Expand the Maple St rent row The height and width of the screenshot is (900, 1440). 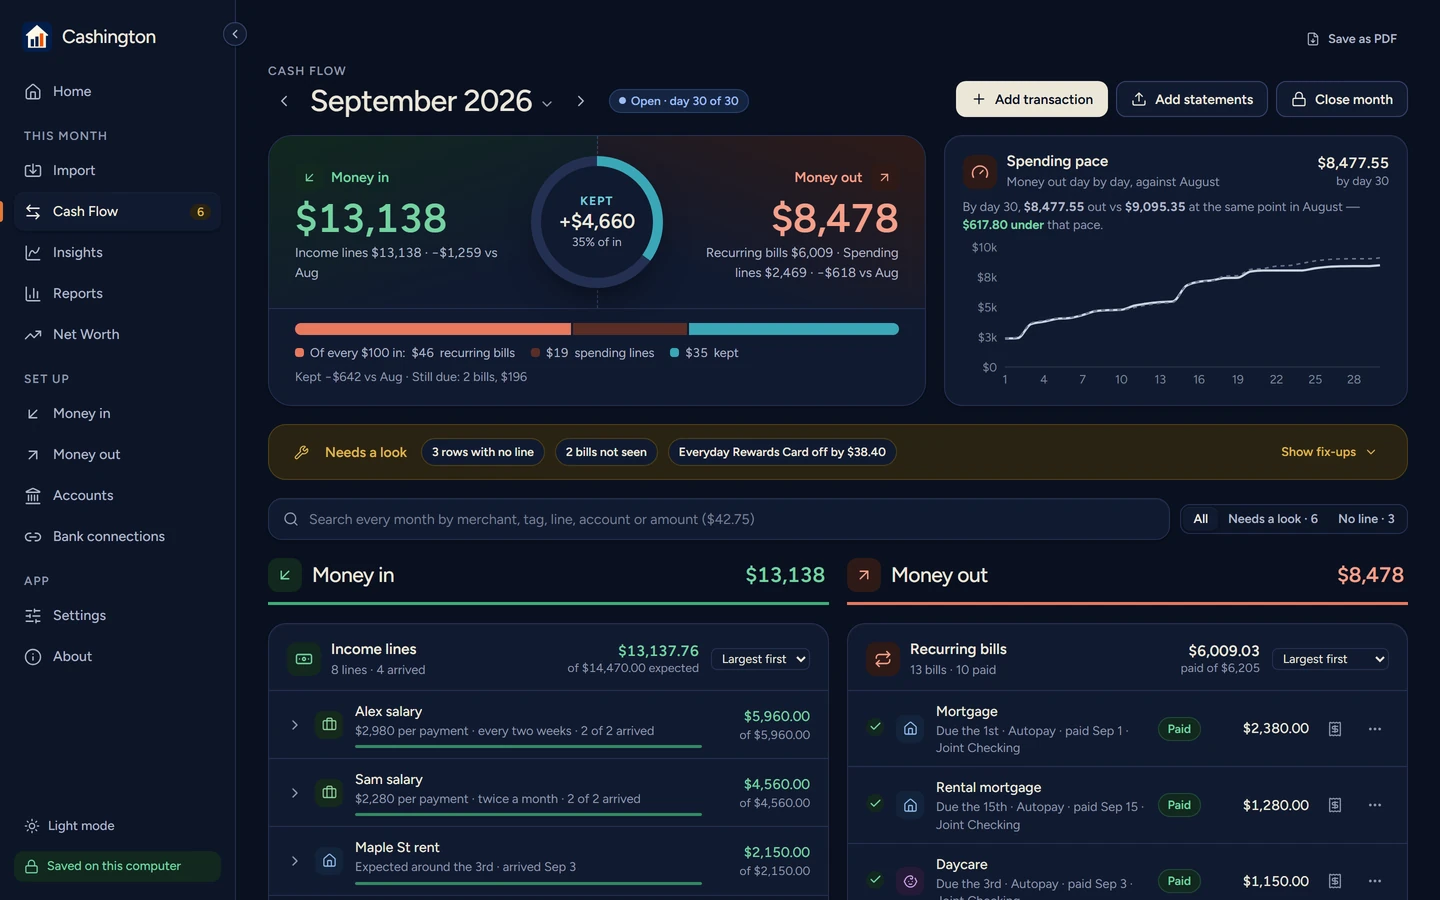[295, 861]
